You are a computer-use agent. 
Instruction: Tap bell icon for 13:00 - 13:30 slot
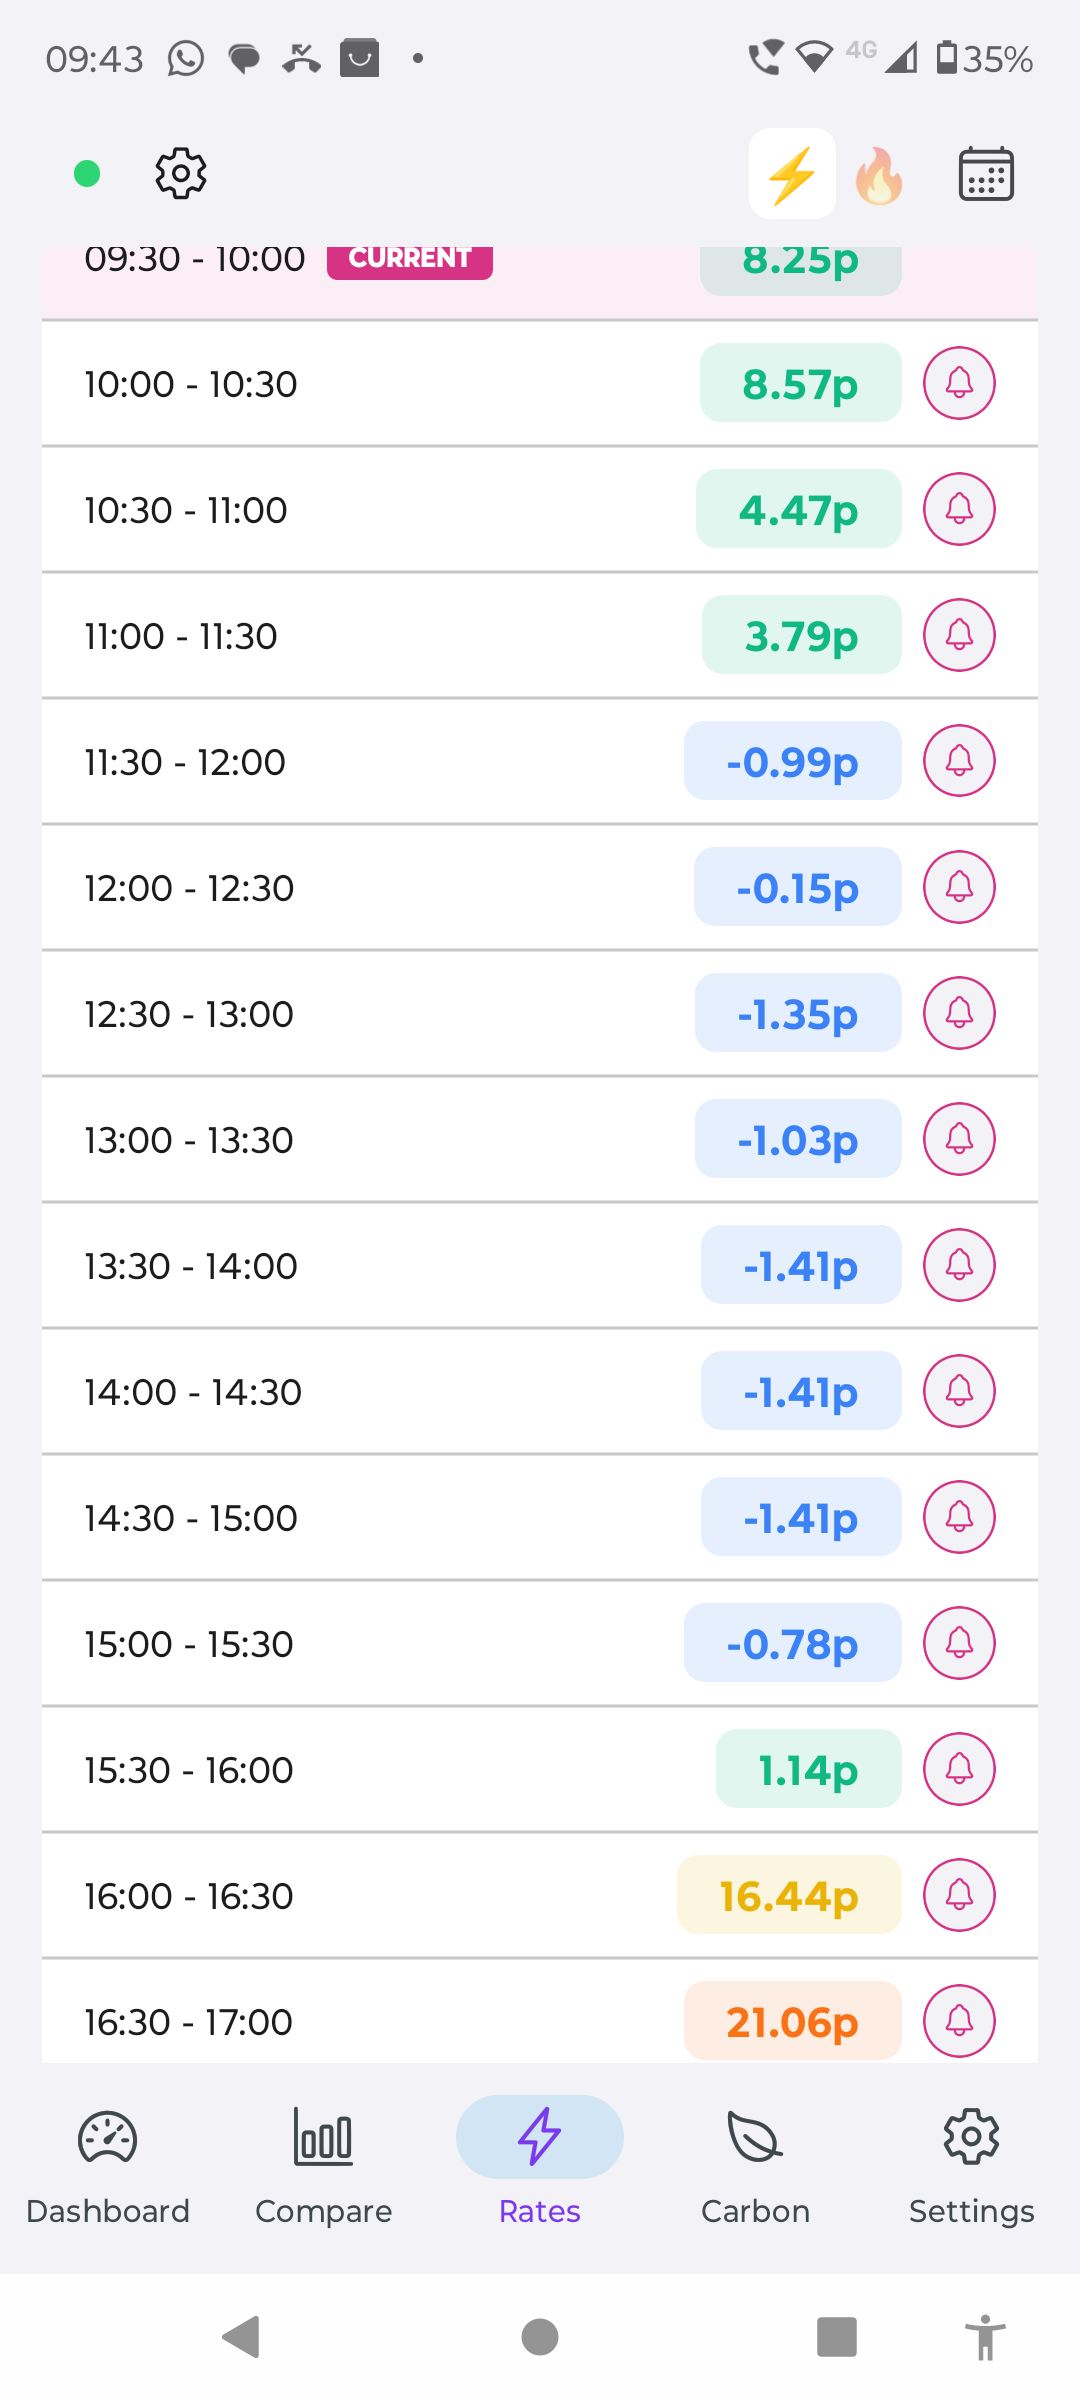click(959, 1139)
